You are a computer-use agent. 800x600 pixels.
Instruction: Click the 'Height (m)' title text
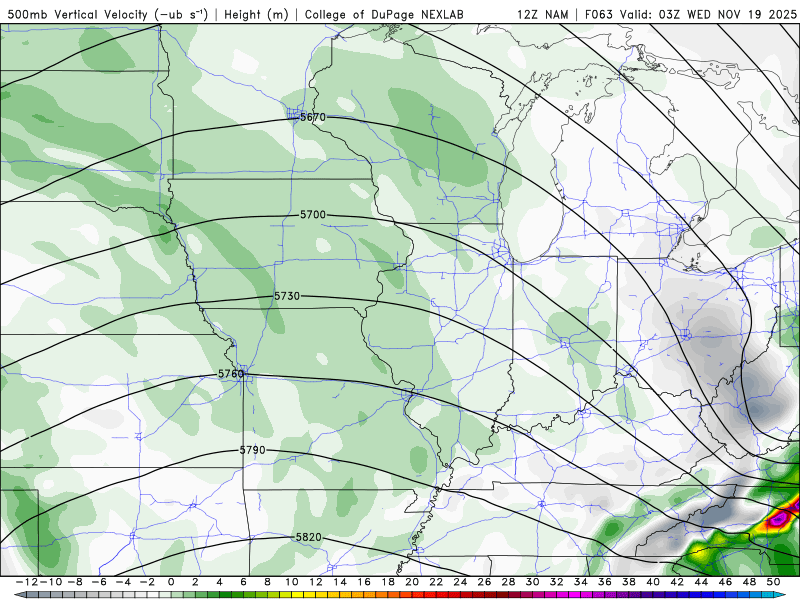point(256,14)
